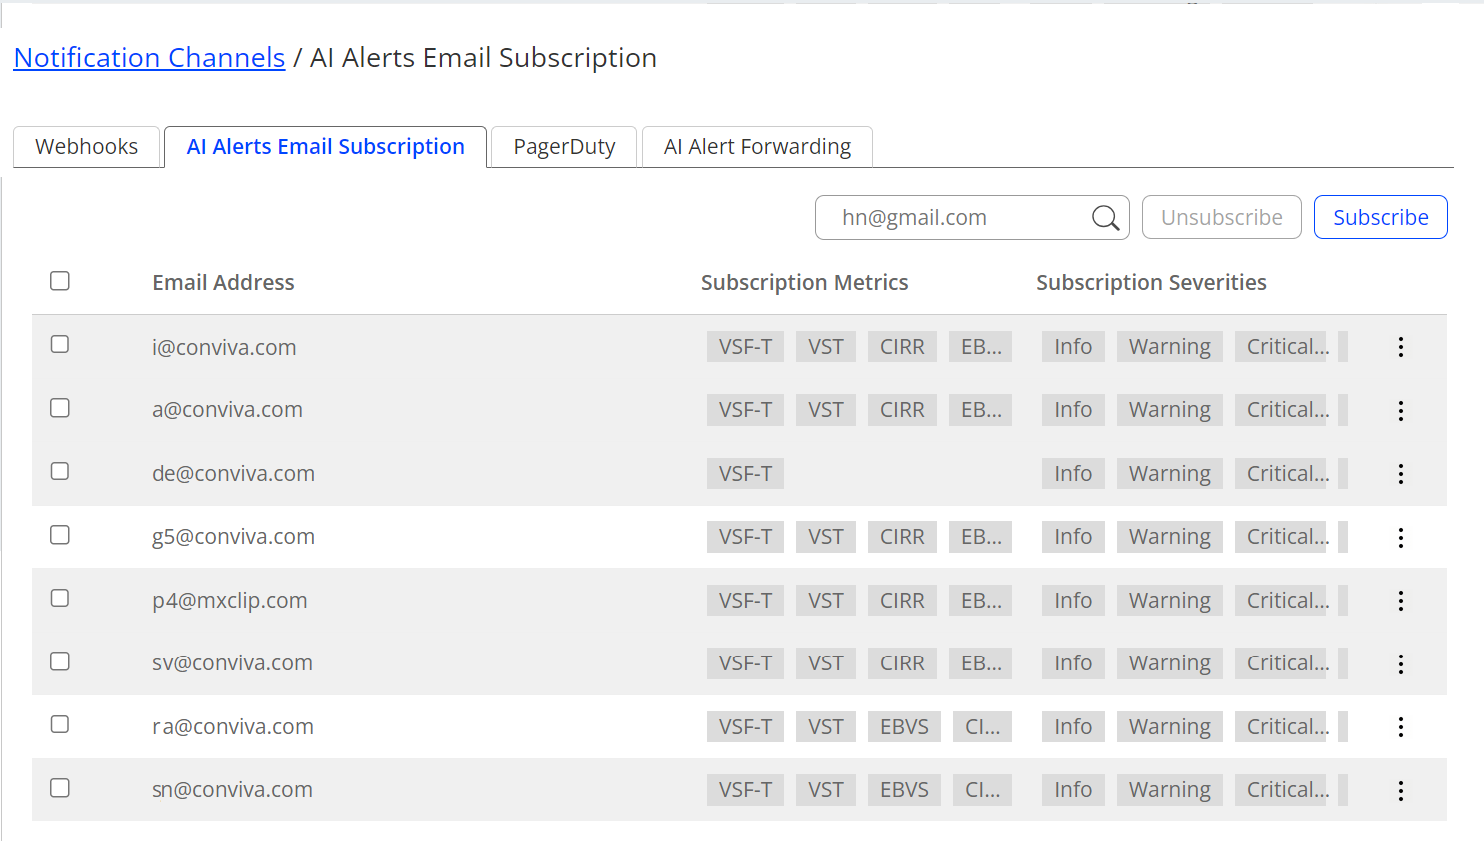Select the p4@mxclip.com row checkbox
Viewport: 1484px width, 841px height.
point(60,599)
